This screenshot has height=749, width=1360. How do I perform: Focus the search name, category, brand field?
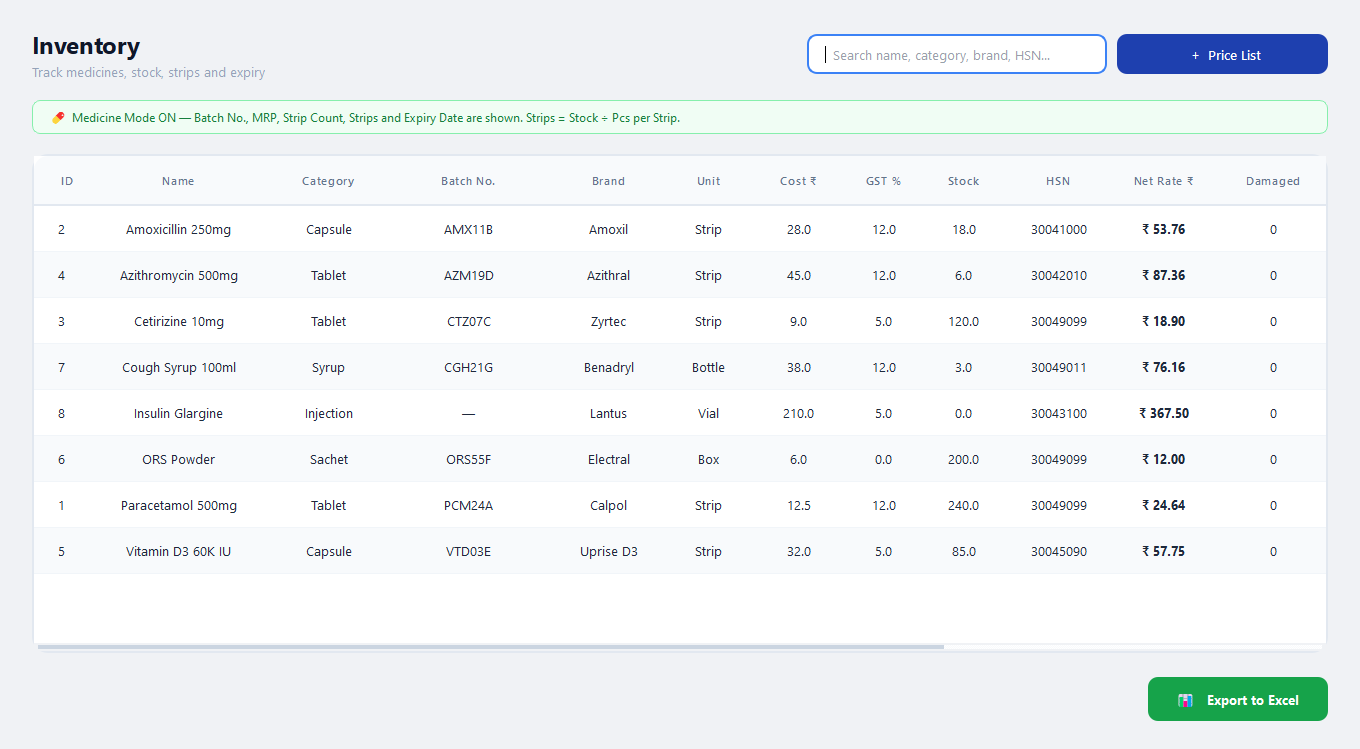[x=957, y=54]
